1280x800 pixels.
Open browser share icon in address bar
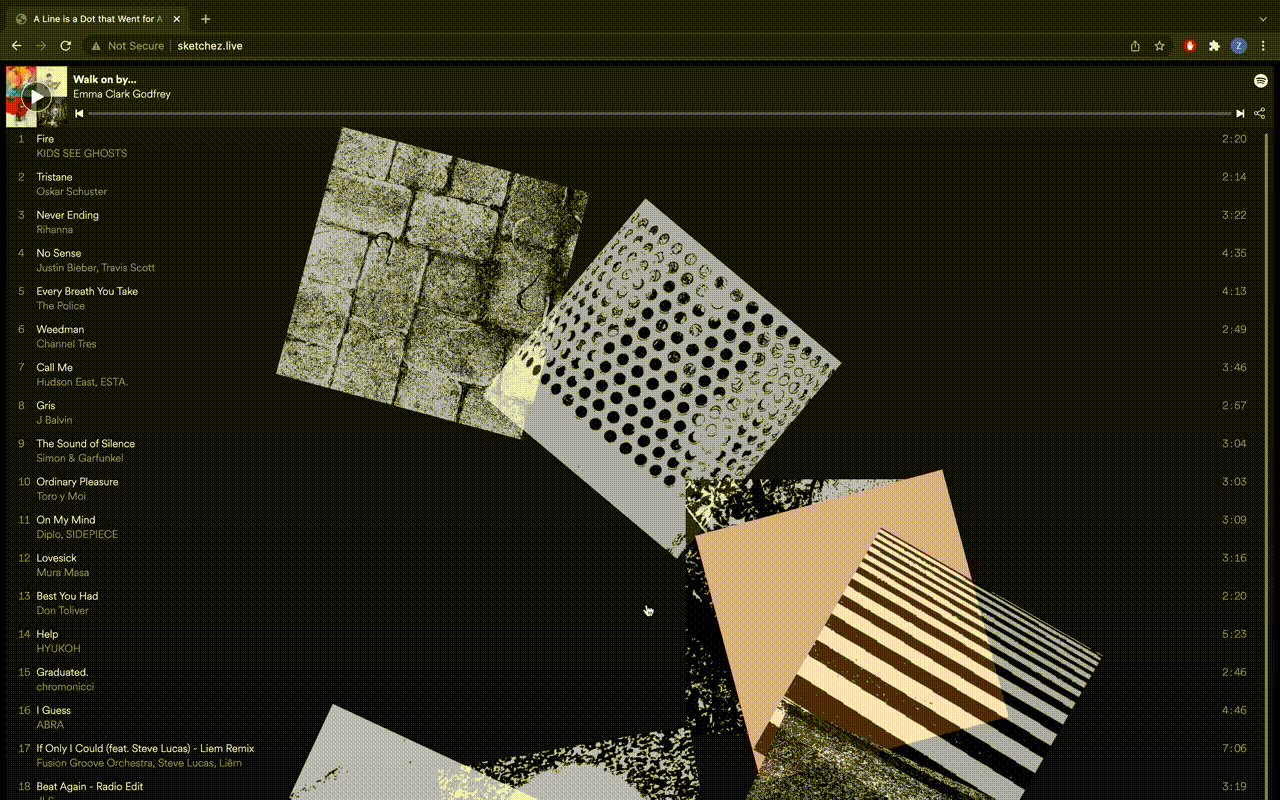[x=1135, y=46]
